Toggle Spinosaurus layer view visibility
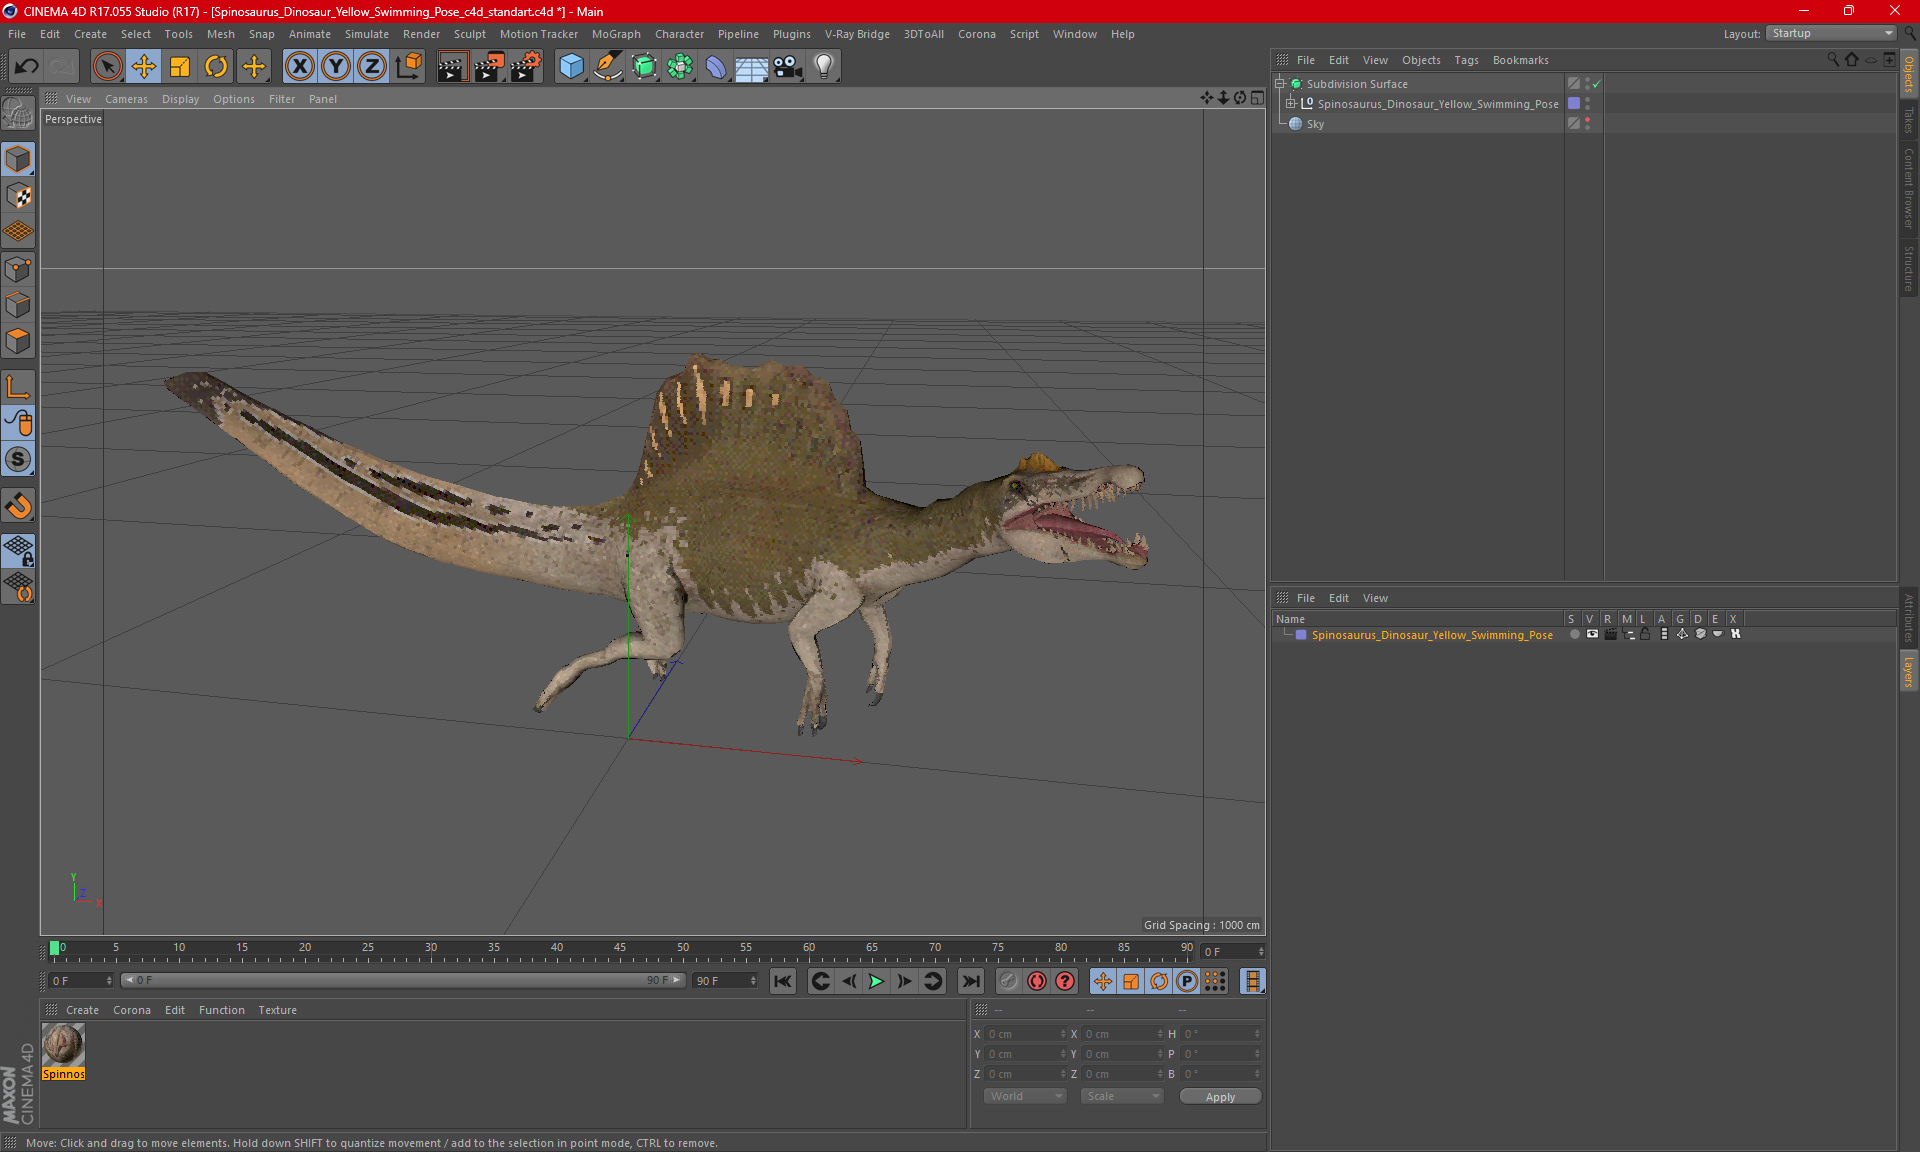Screen dimensions: 1920x1152 pyautogui.click(x=1592, y=635)
